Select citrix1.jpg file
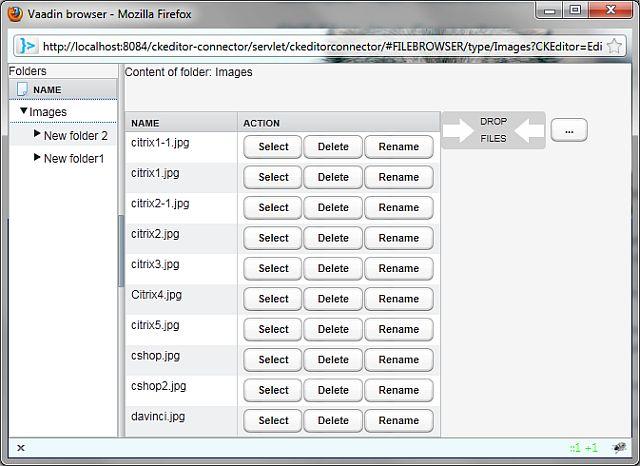 point(273,177)
